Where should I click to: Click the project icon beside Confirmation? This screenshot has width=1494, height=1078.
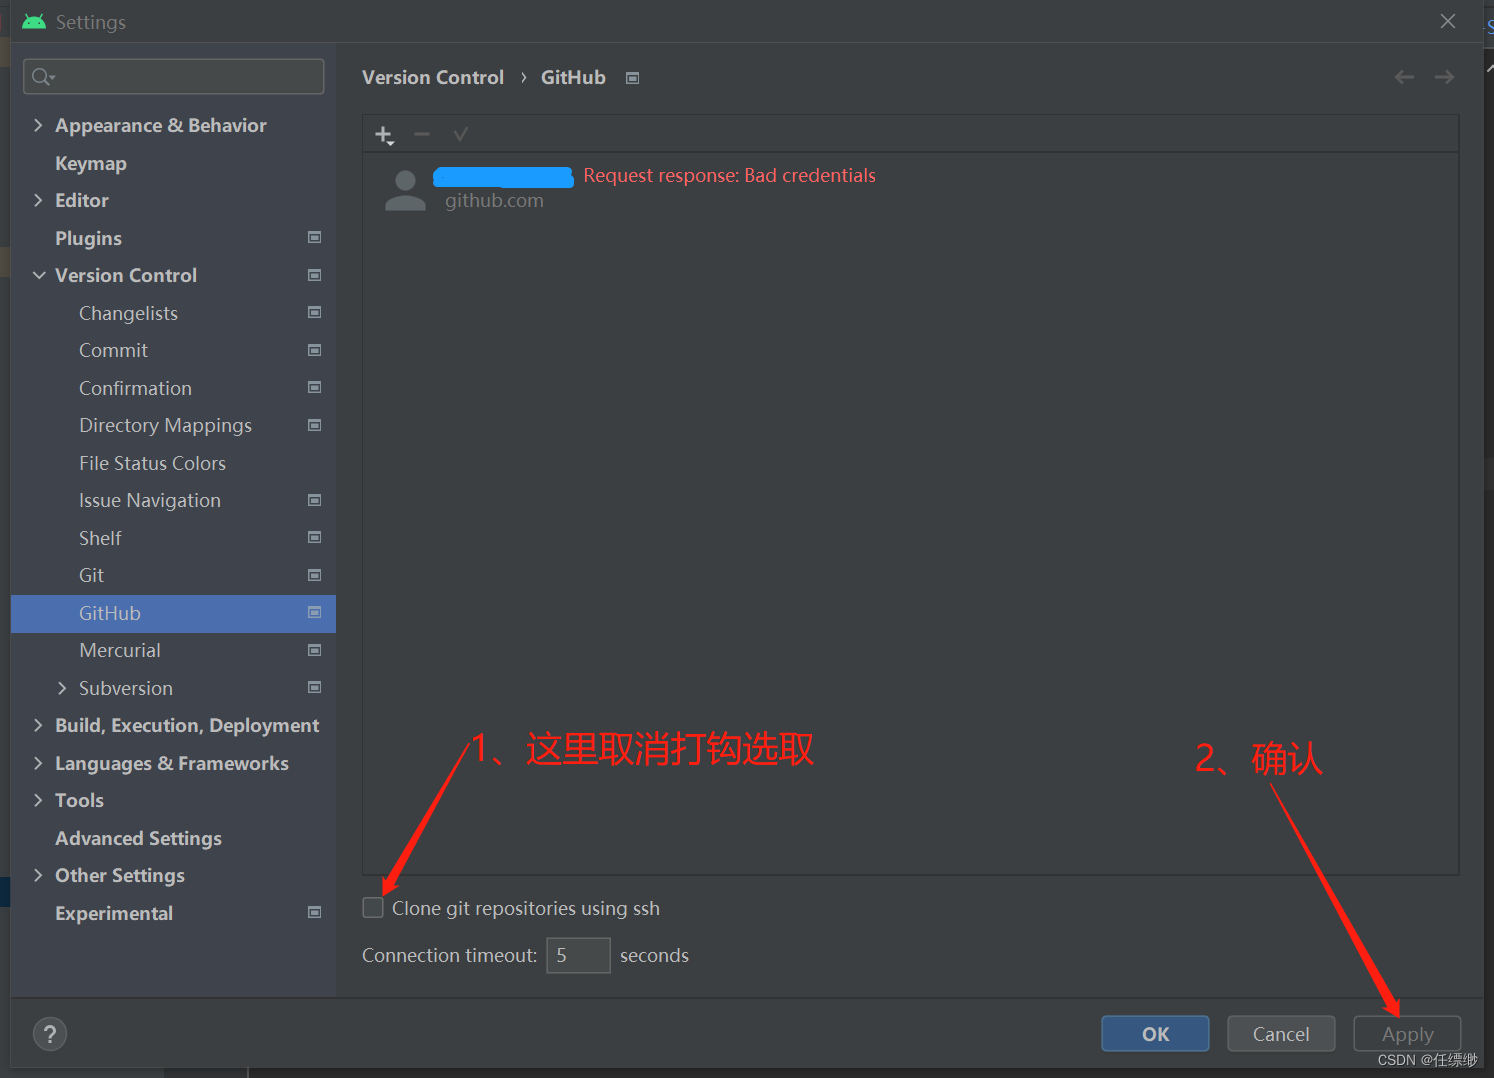pos(314,388)
